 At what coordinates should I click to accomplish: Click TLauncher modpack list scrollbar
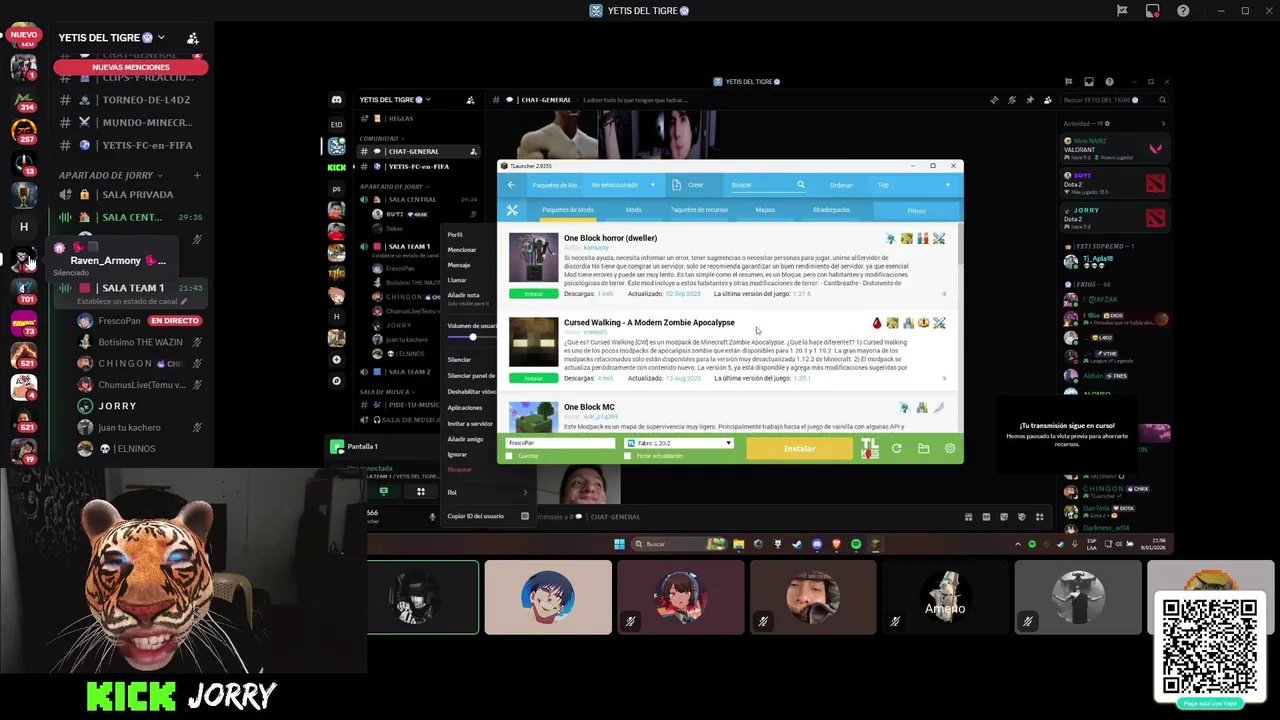pyautogui.click(x=960, y=245)
